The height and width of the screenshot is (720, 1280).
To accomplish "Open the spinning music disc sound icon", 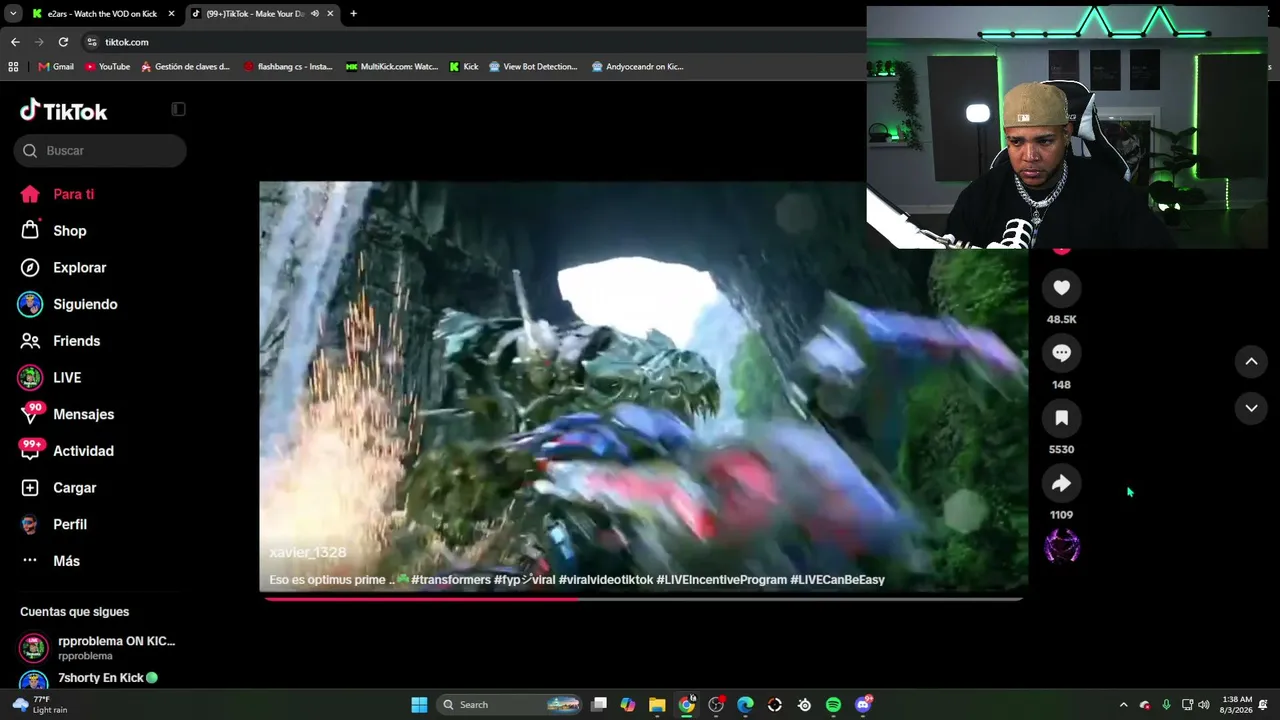I will click(x=1061, y=547).
